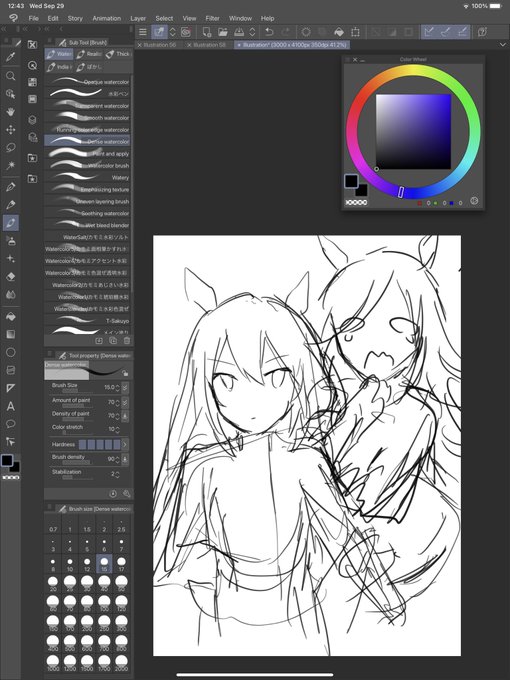The image size is (510, 680).
Task: Click the main color swatch in Color Wheel panel
Action: 351,181
